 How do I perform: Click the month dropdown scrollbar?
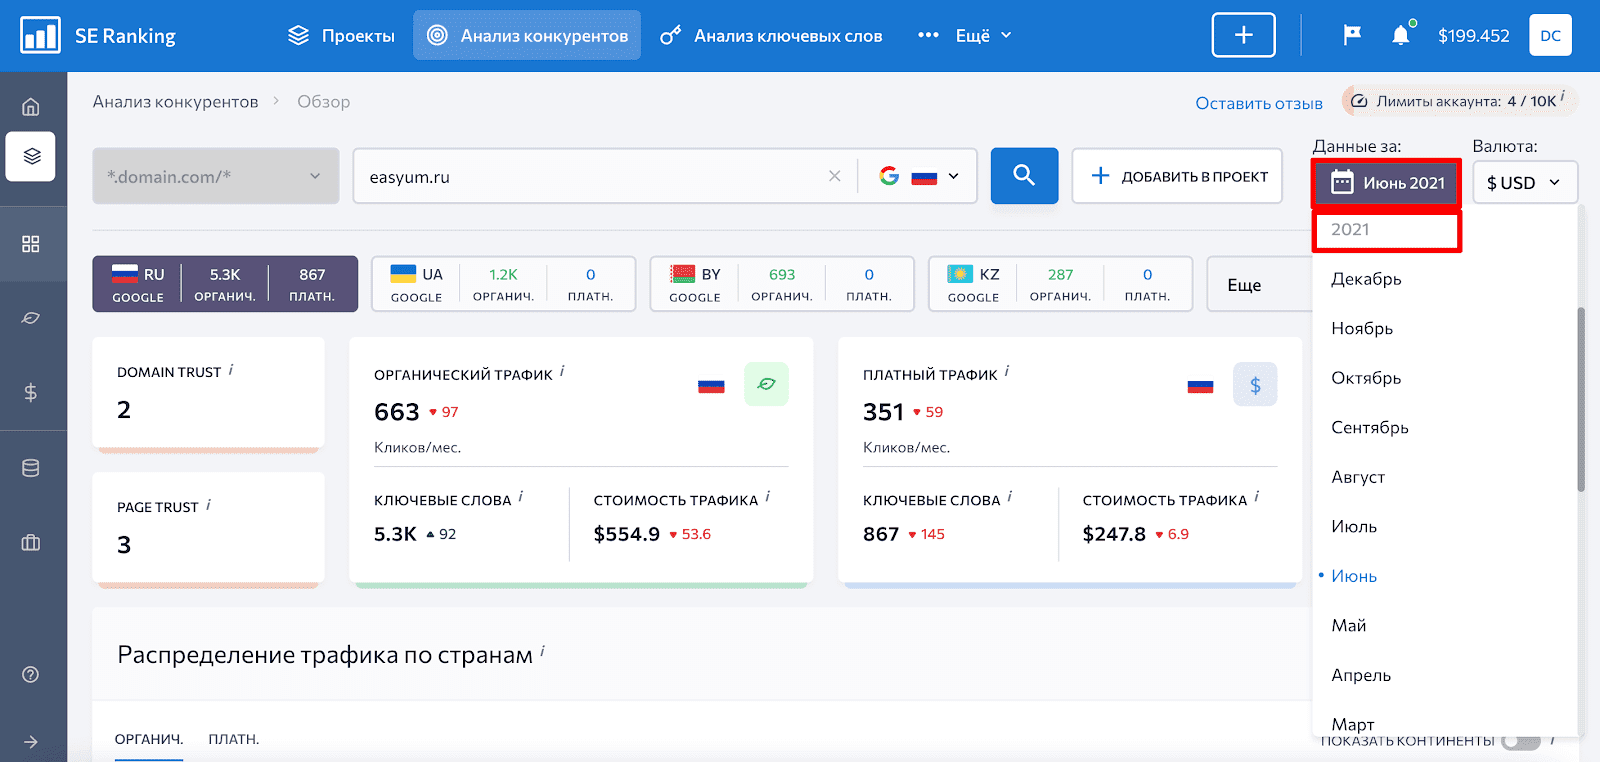pos(1581,400)
